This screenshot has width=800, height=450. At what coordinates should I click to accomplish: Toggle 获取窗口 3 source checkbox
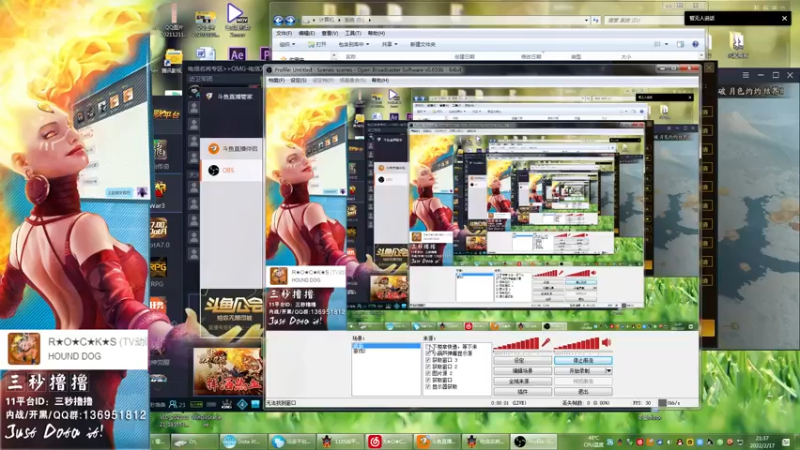428,360
